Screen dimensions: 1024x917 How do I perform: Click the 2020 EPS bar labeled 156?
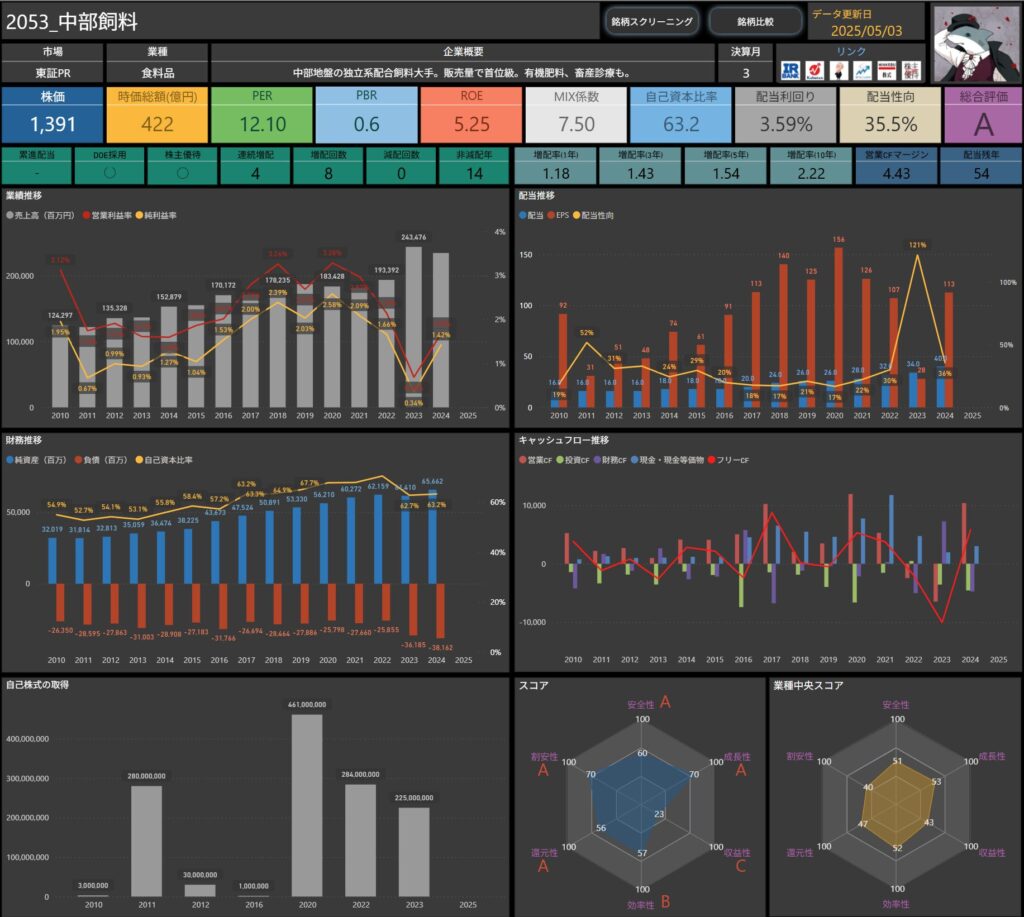point(839,327)
